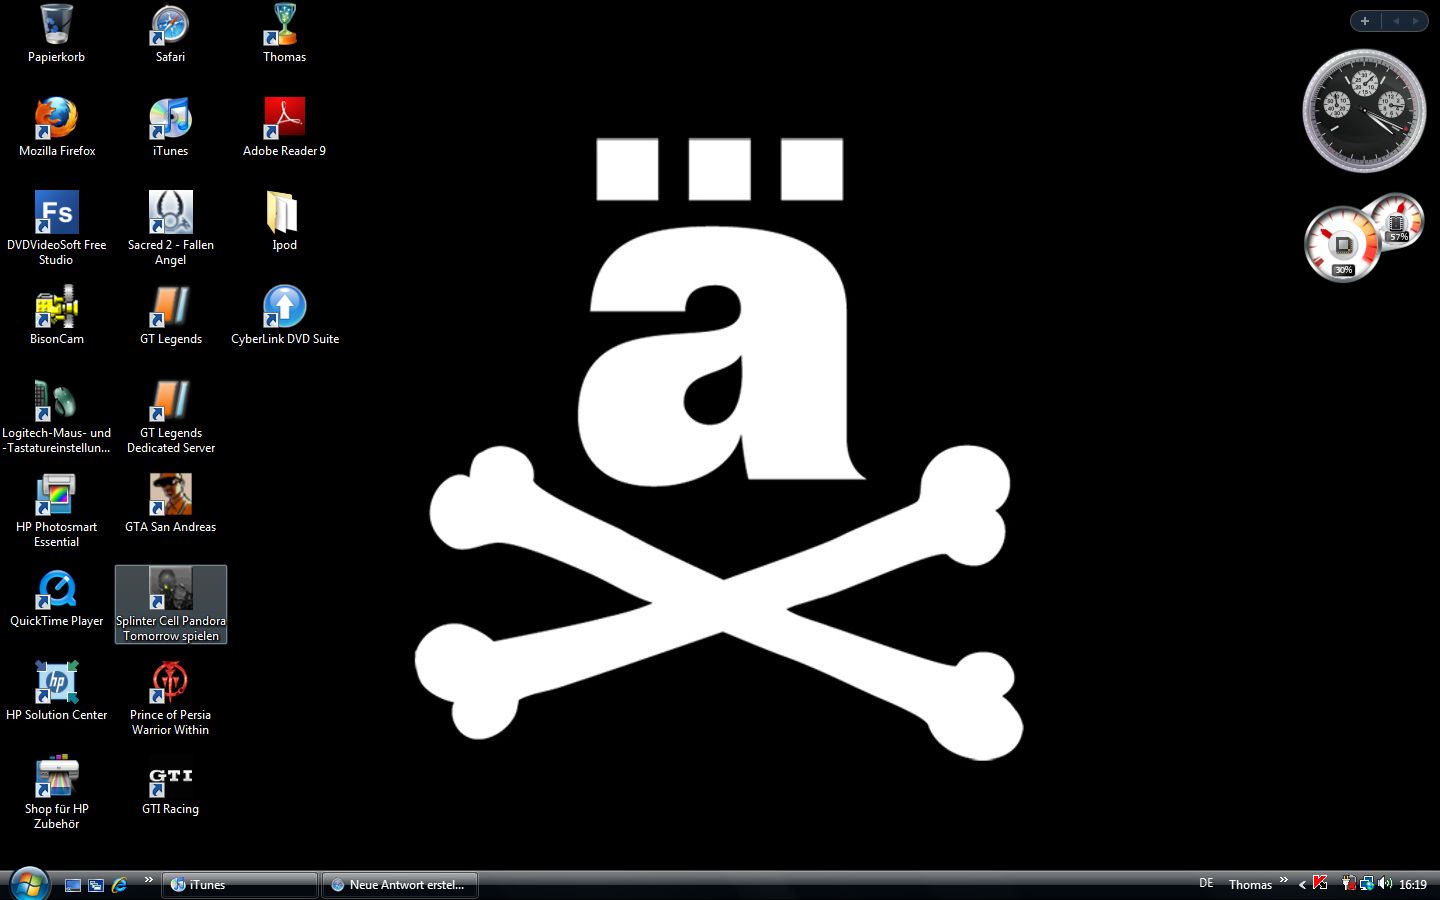Image resolution: width=1440 pixels, height=900 pixels.
Task: Click the memory gauge showing 57%
Action: tap(1397, 221)
